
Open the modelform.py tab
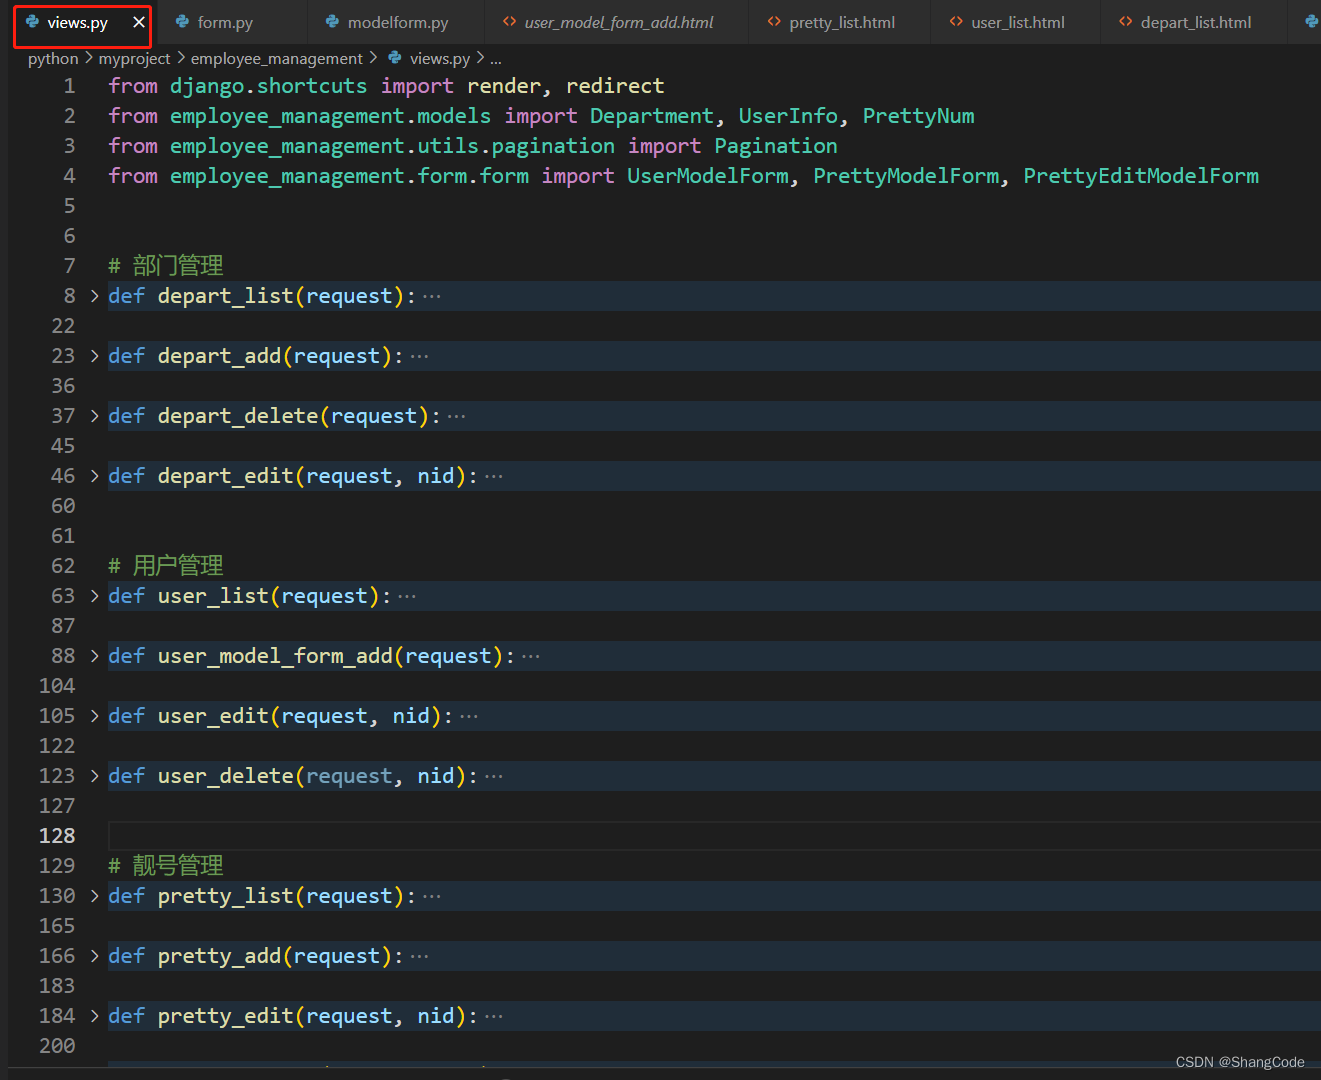point(397,22)
